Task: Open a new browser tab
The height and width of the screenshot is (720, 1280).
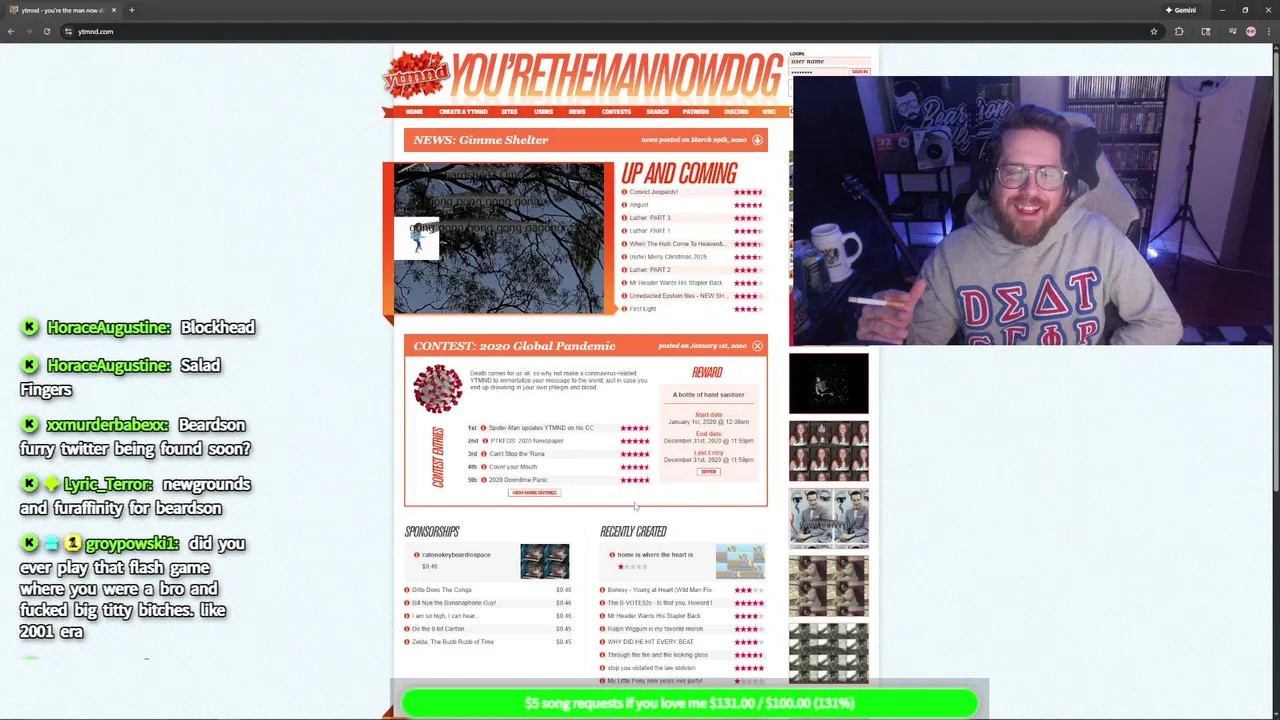Action: pyautogui.click(x=131, y=10)
